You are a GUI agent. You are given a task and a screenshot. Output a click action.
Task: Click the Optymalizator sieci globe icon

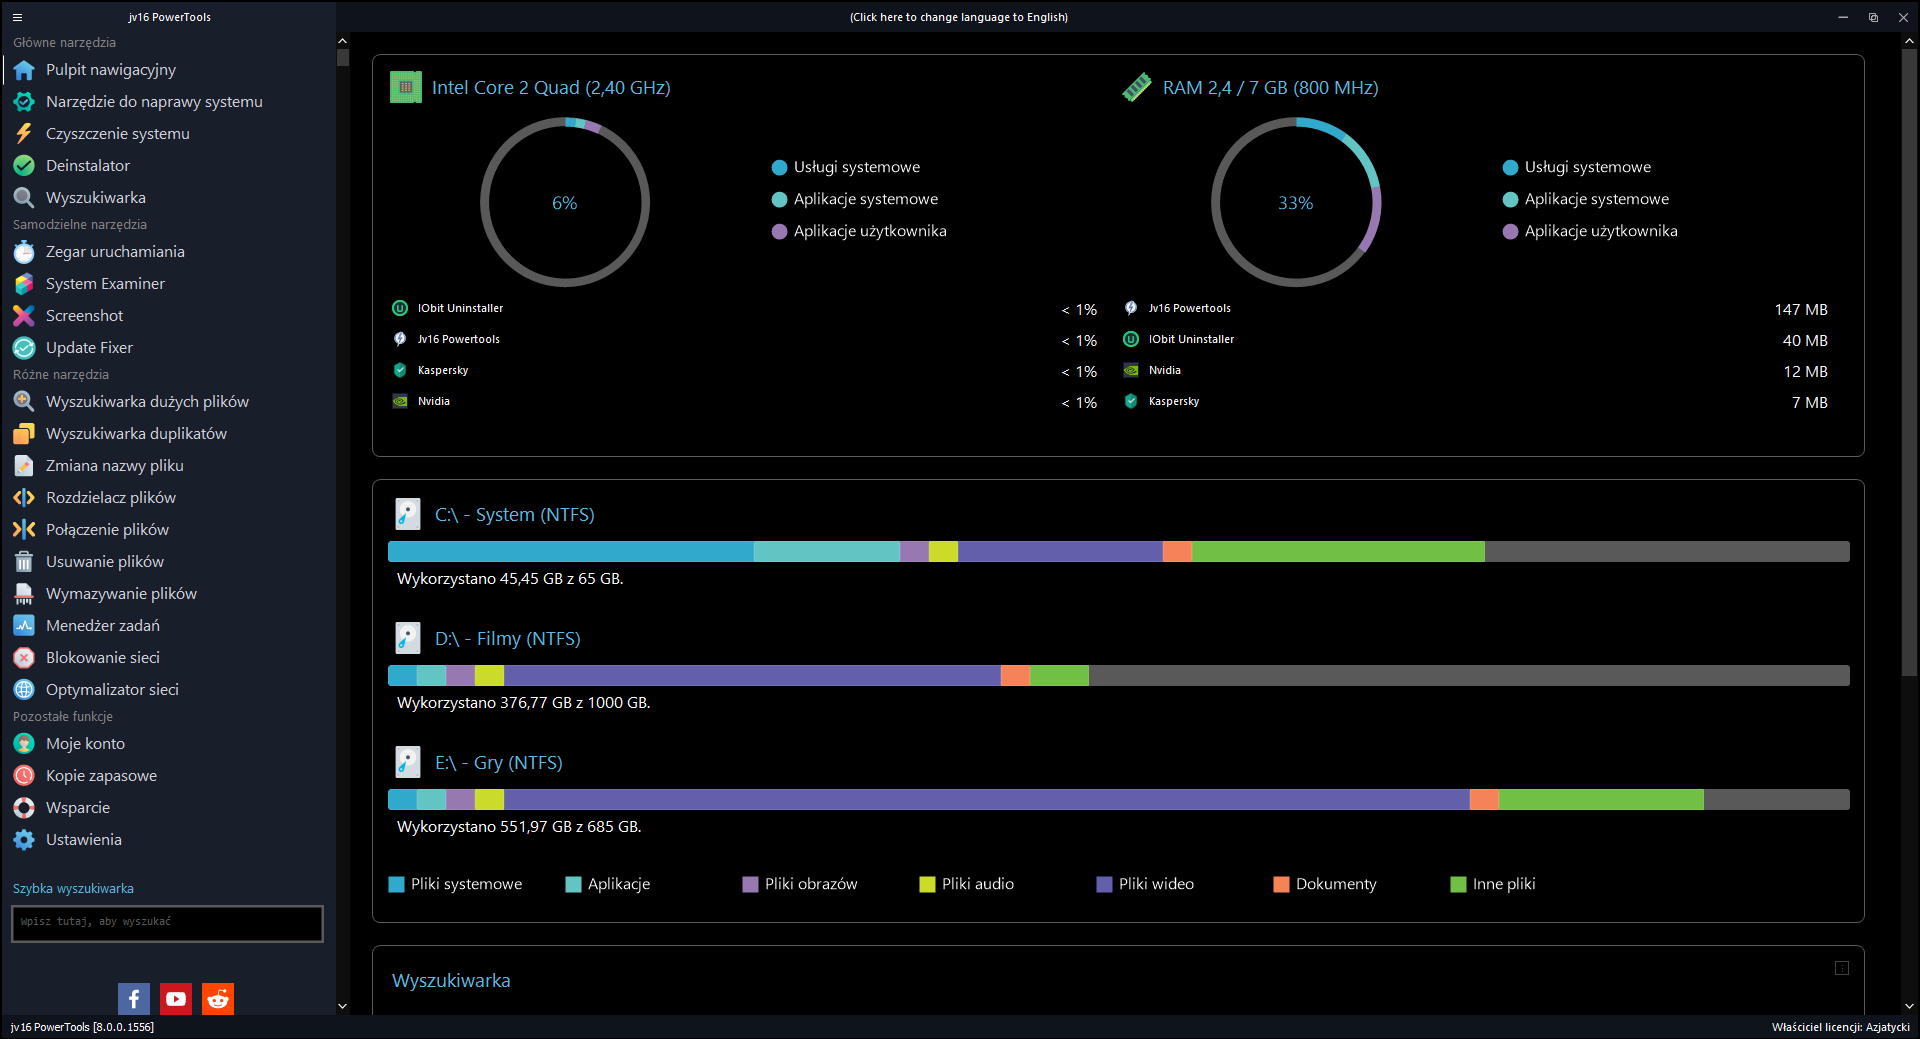(x=24, y=690)
